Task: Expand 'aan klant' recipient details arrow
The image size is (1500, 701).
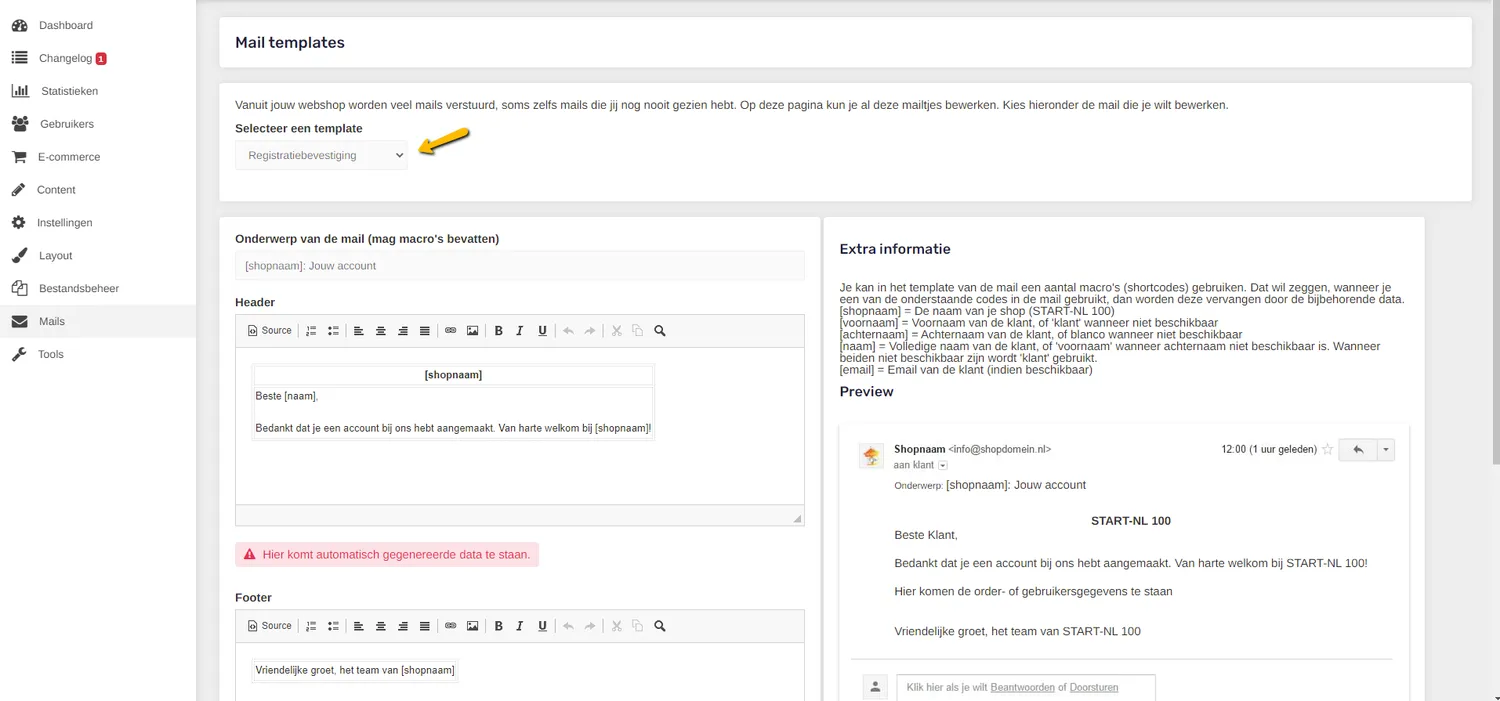Action: click(943, 466)
